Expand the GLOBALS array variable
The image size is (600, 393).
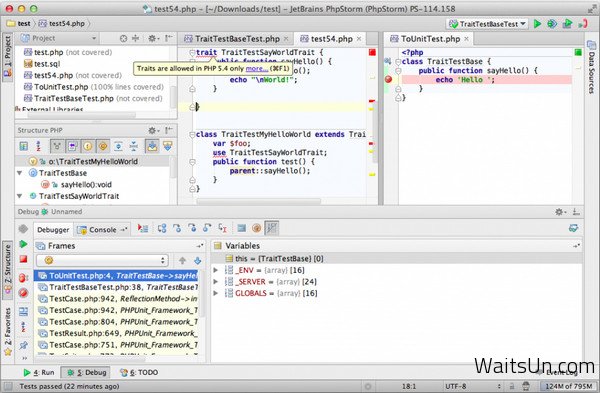click(x=216, y=293)
